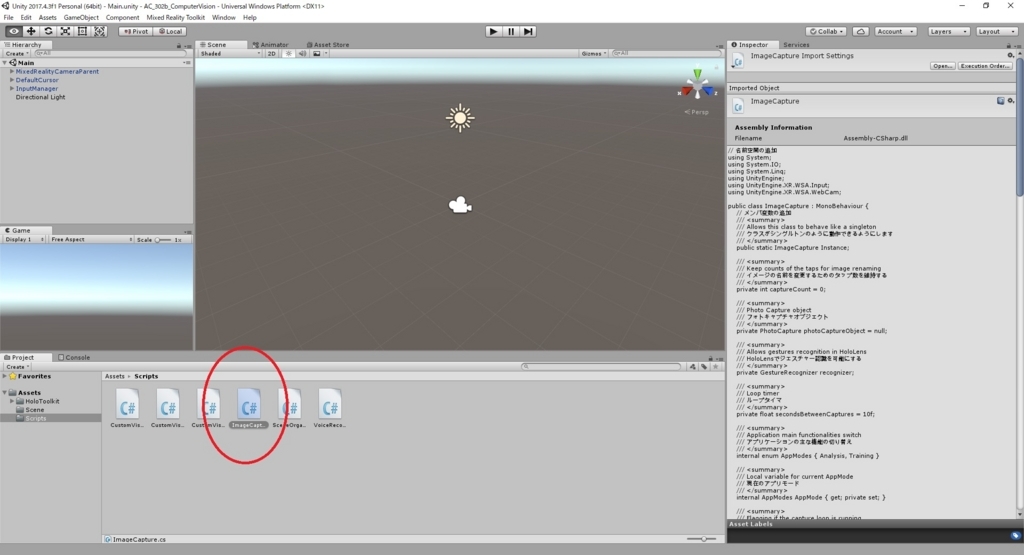This screenshot has width=1024, height=555.
Task: Toggle the Hierarchy panel lock
Action: coord(179,46)
